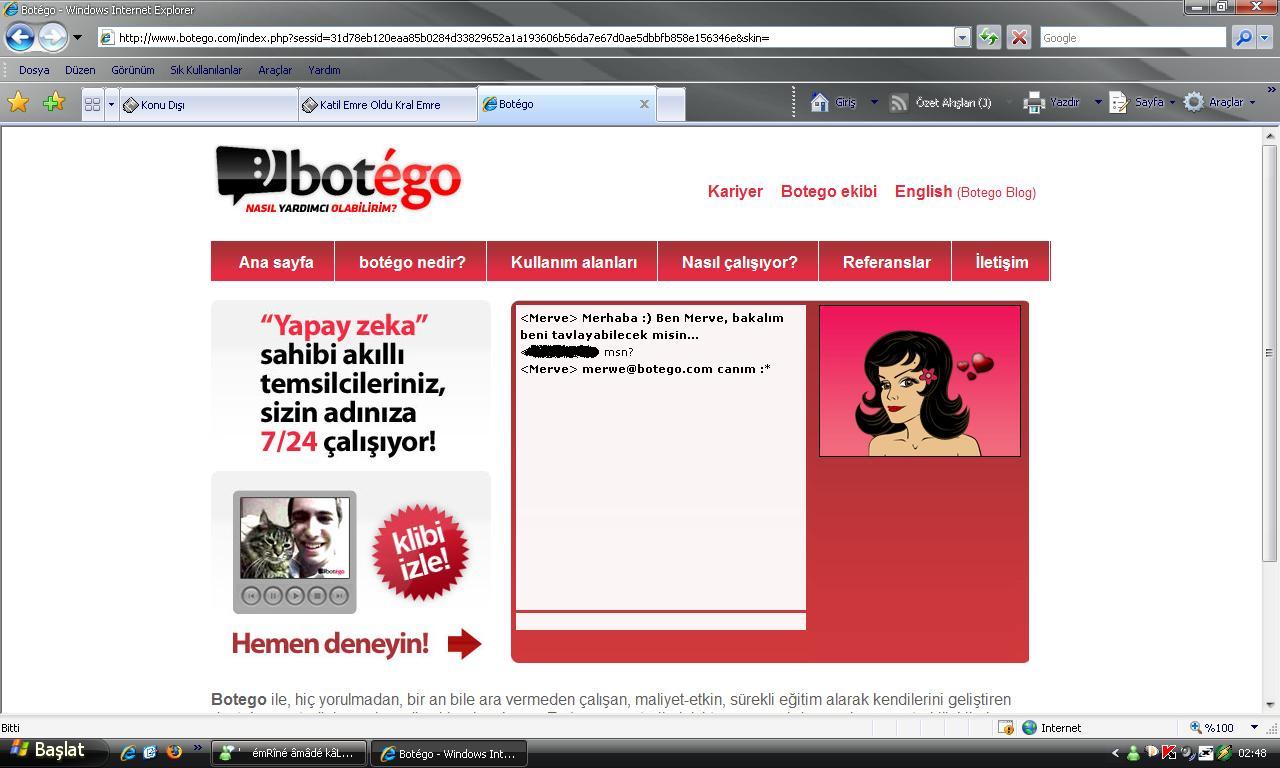Screen dimensions: 1280x768
Task: Click the chat message input field
Action: (x=661, y=622)
